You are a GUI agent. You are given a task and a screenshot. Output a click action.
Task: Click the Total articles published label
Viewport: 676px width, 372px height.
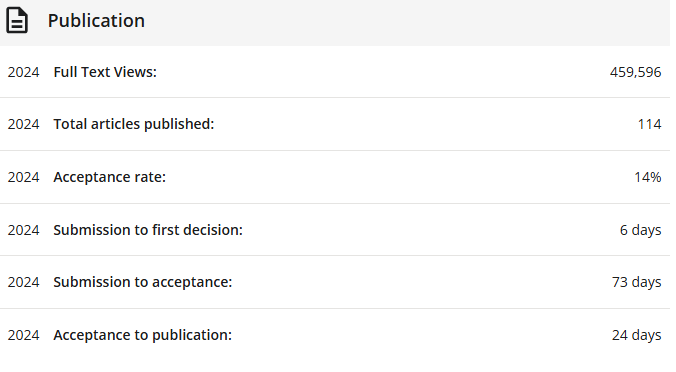pos(134,124)
